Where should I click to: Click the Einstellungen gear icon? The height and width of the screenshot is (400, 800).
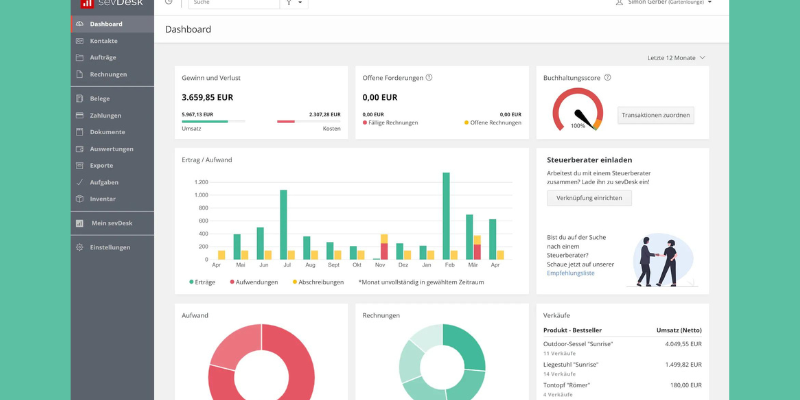pyautogui.click(x=79, y=247)
